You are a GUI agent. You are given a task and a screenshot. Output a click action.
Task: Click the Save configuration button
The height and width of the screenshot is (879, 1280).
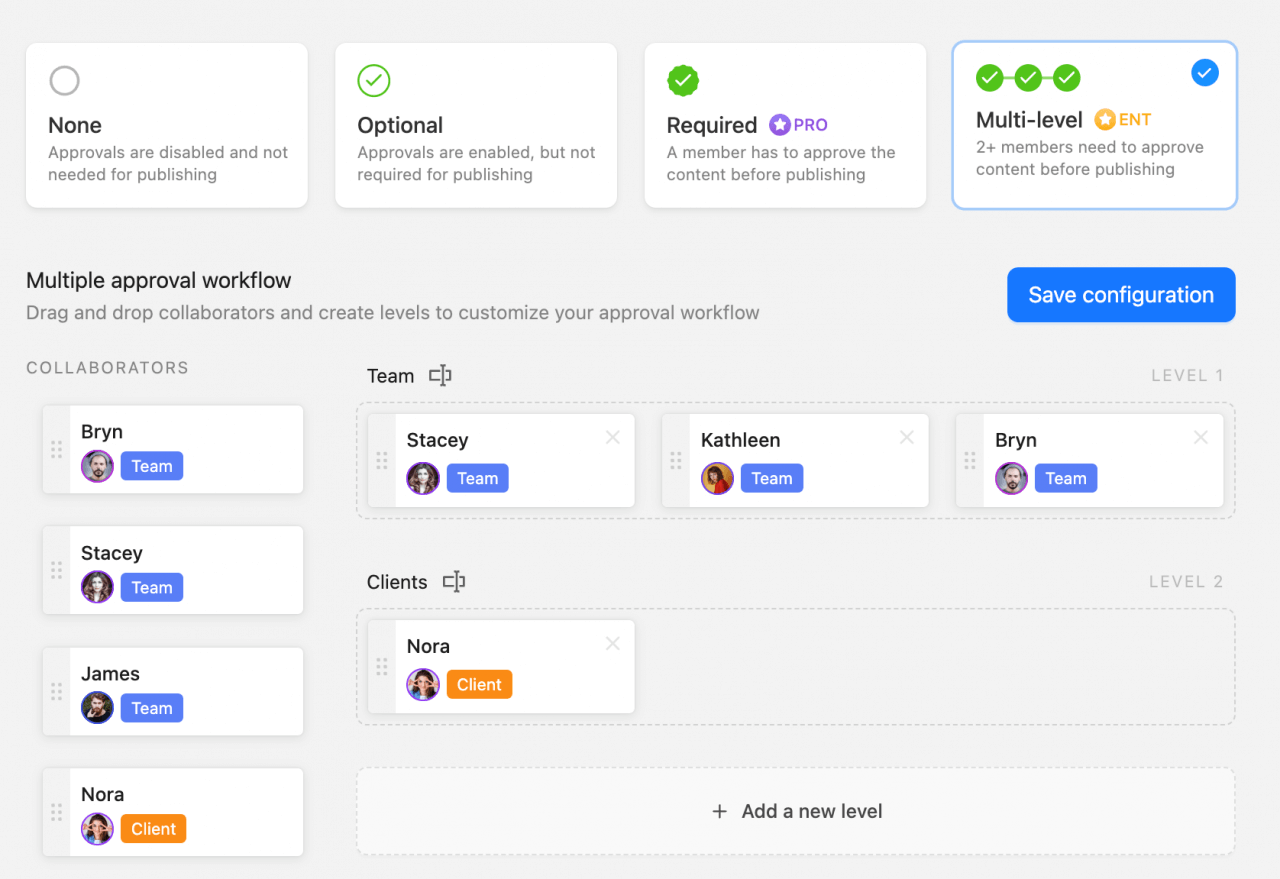(x=1120, y=295)
